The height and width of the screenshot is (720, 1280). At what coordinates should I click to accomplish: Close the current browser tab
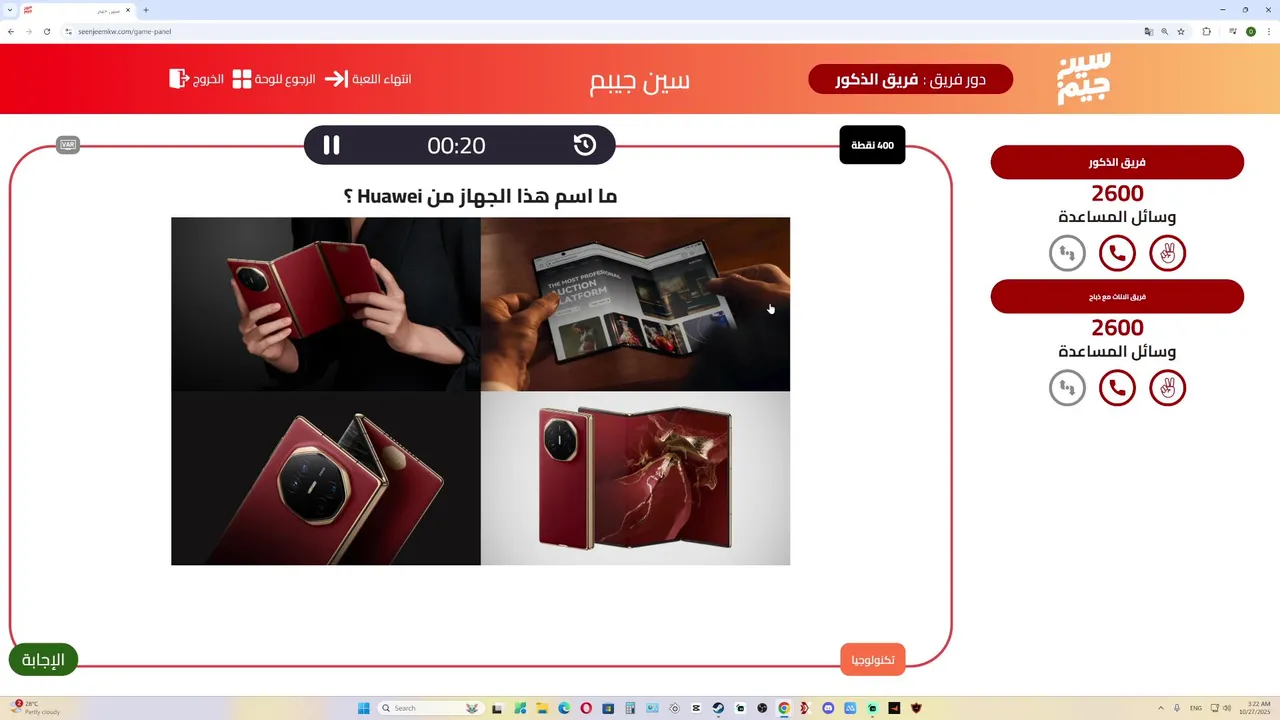tap(128, 10)
